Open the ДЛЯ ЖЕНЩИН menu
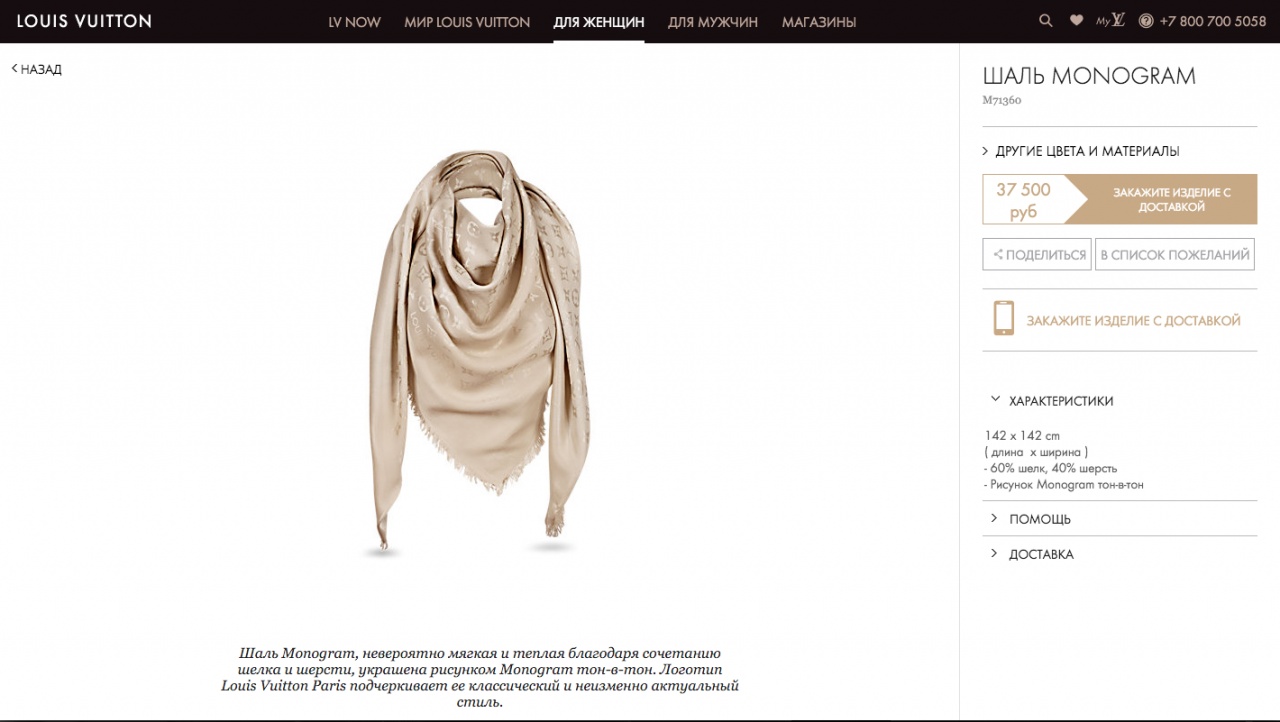 pyautogui.click(x=599, y=22)
